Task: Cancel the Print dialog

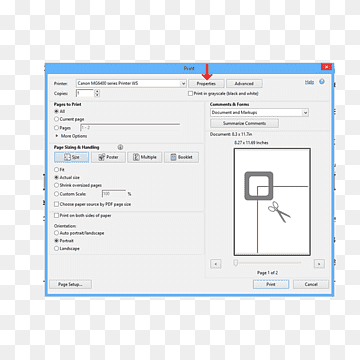Action: pos(311,284)
